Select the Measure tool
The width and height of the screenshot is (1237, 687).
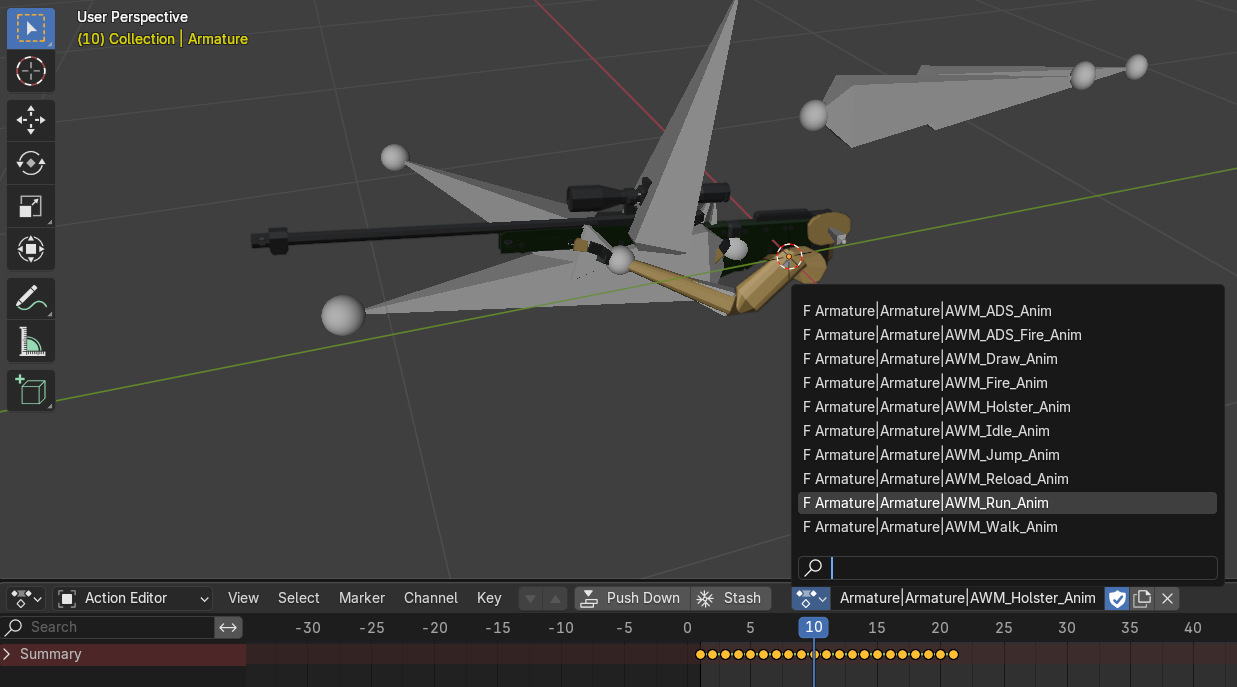[x=31, y=341]
